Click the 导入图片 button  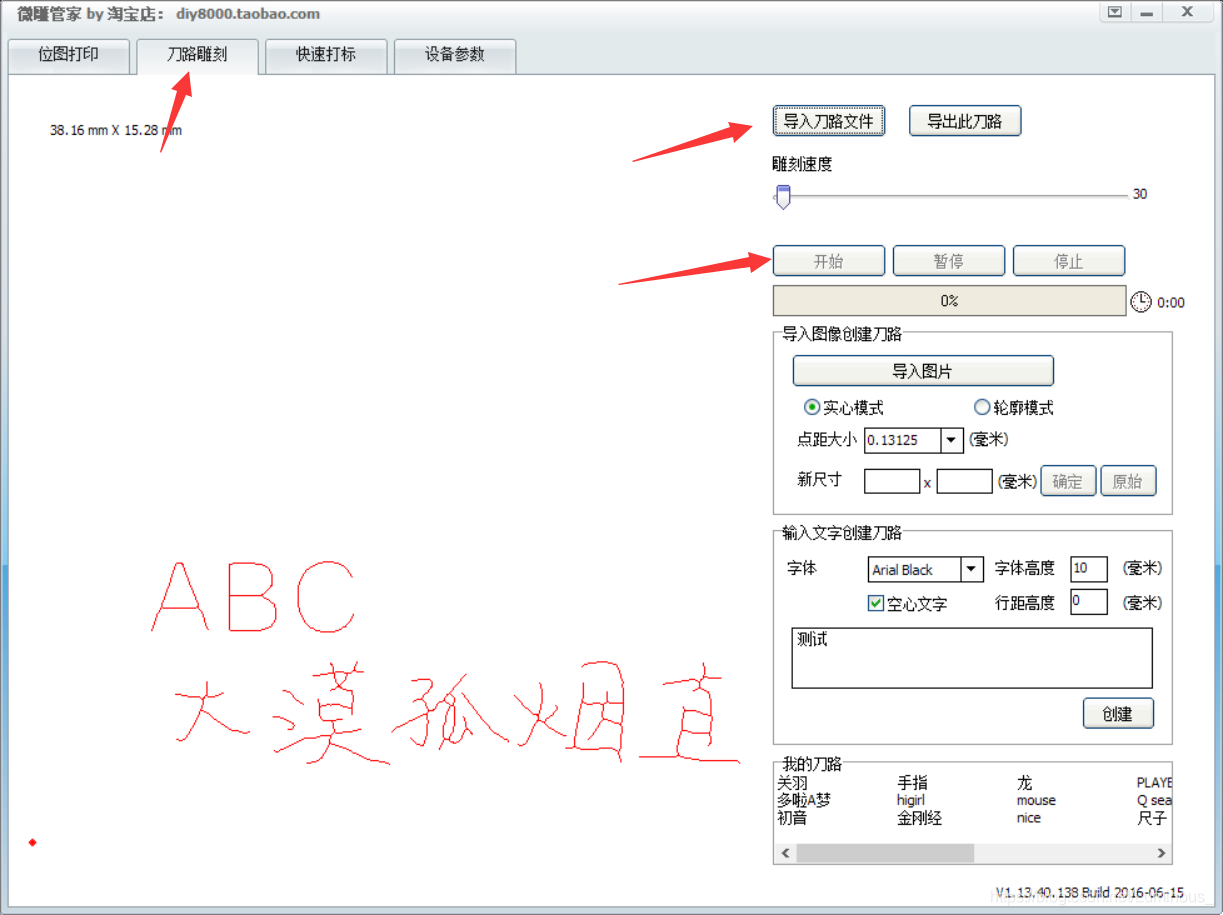[x=922, y=370]
